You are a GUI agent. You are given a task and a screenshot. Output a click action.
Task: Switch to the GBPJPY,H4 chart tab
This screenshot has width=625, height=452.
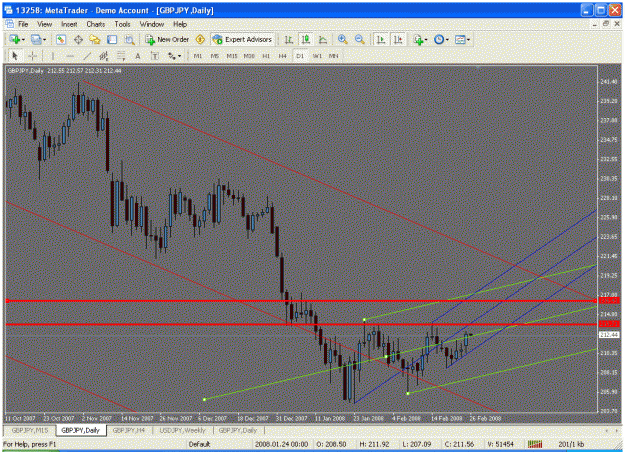(129, 430)
